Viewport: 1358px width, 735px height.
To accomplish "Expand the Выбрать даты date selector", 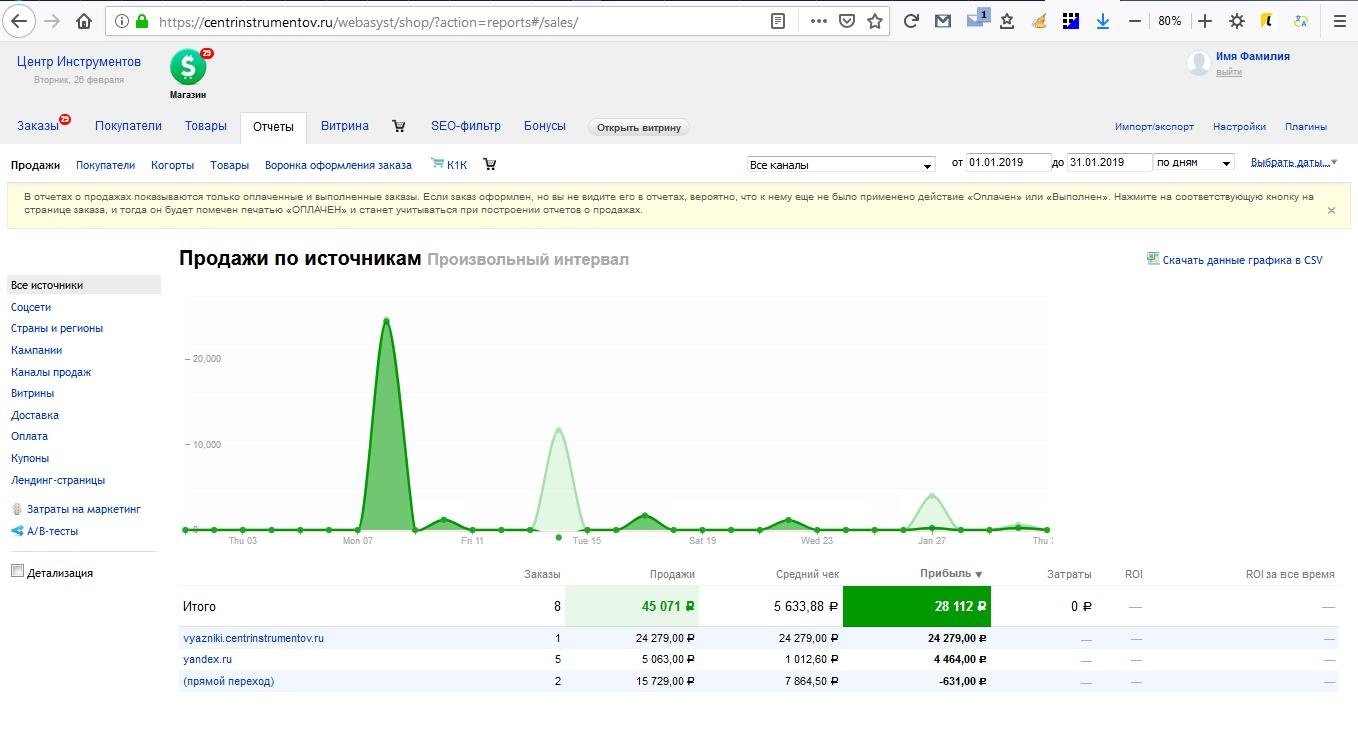I will 1293,162.
